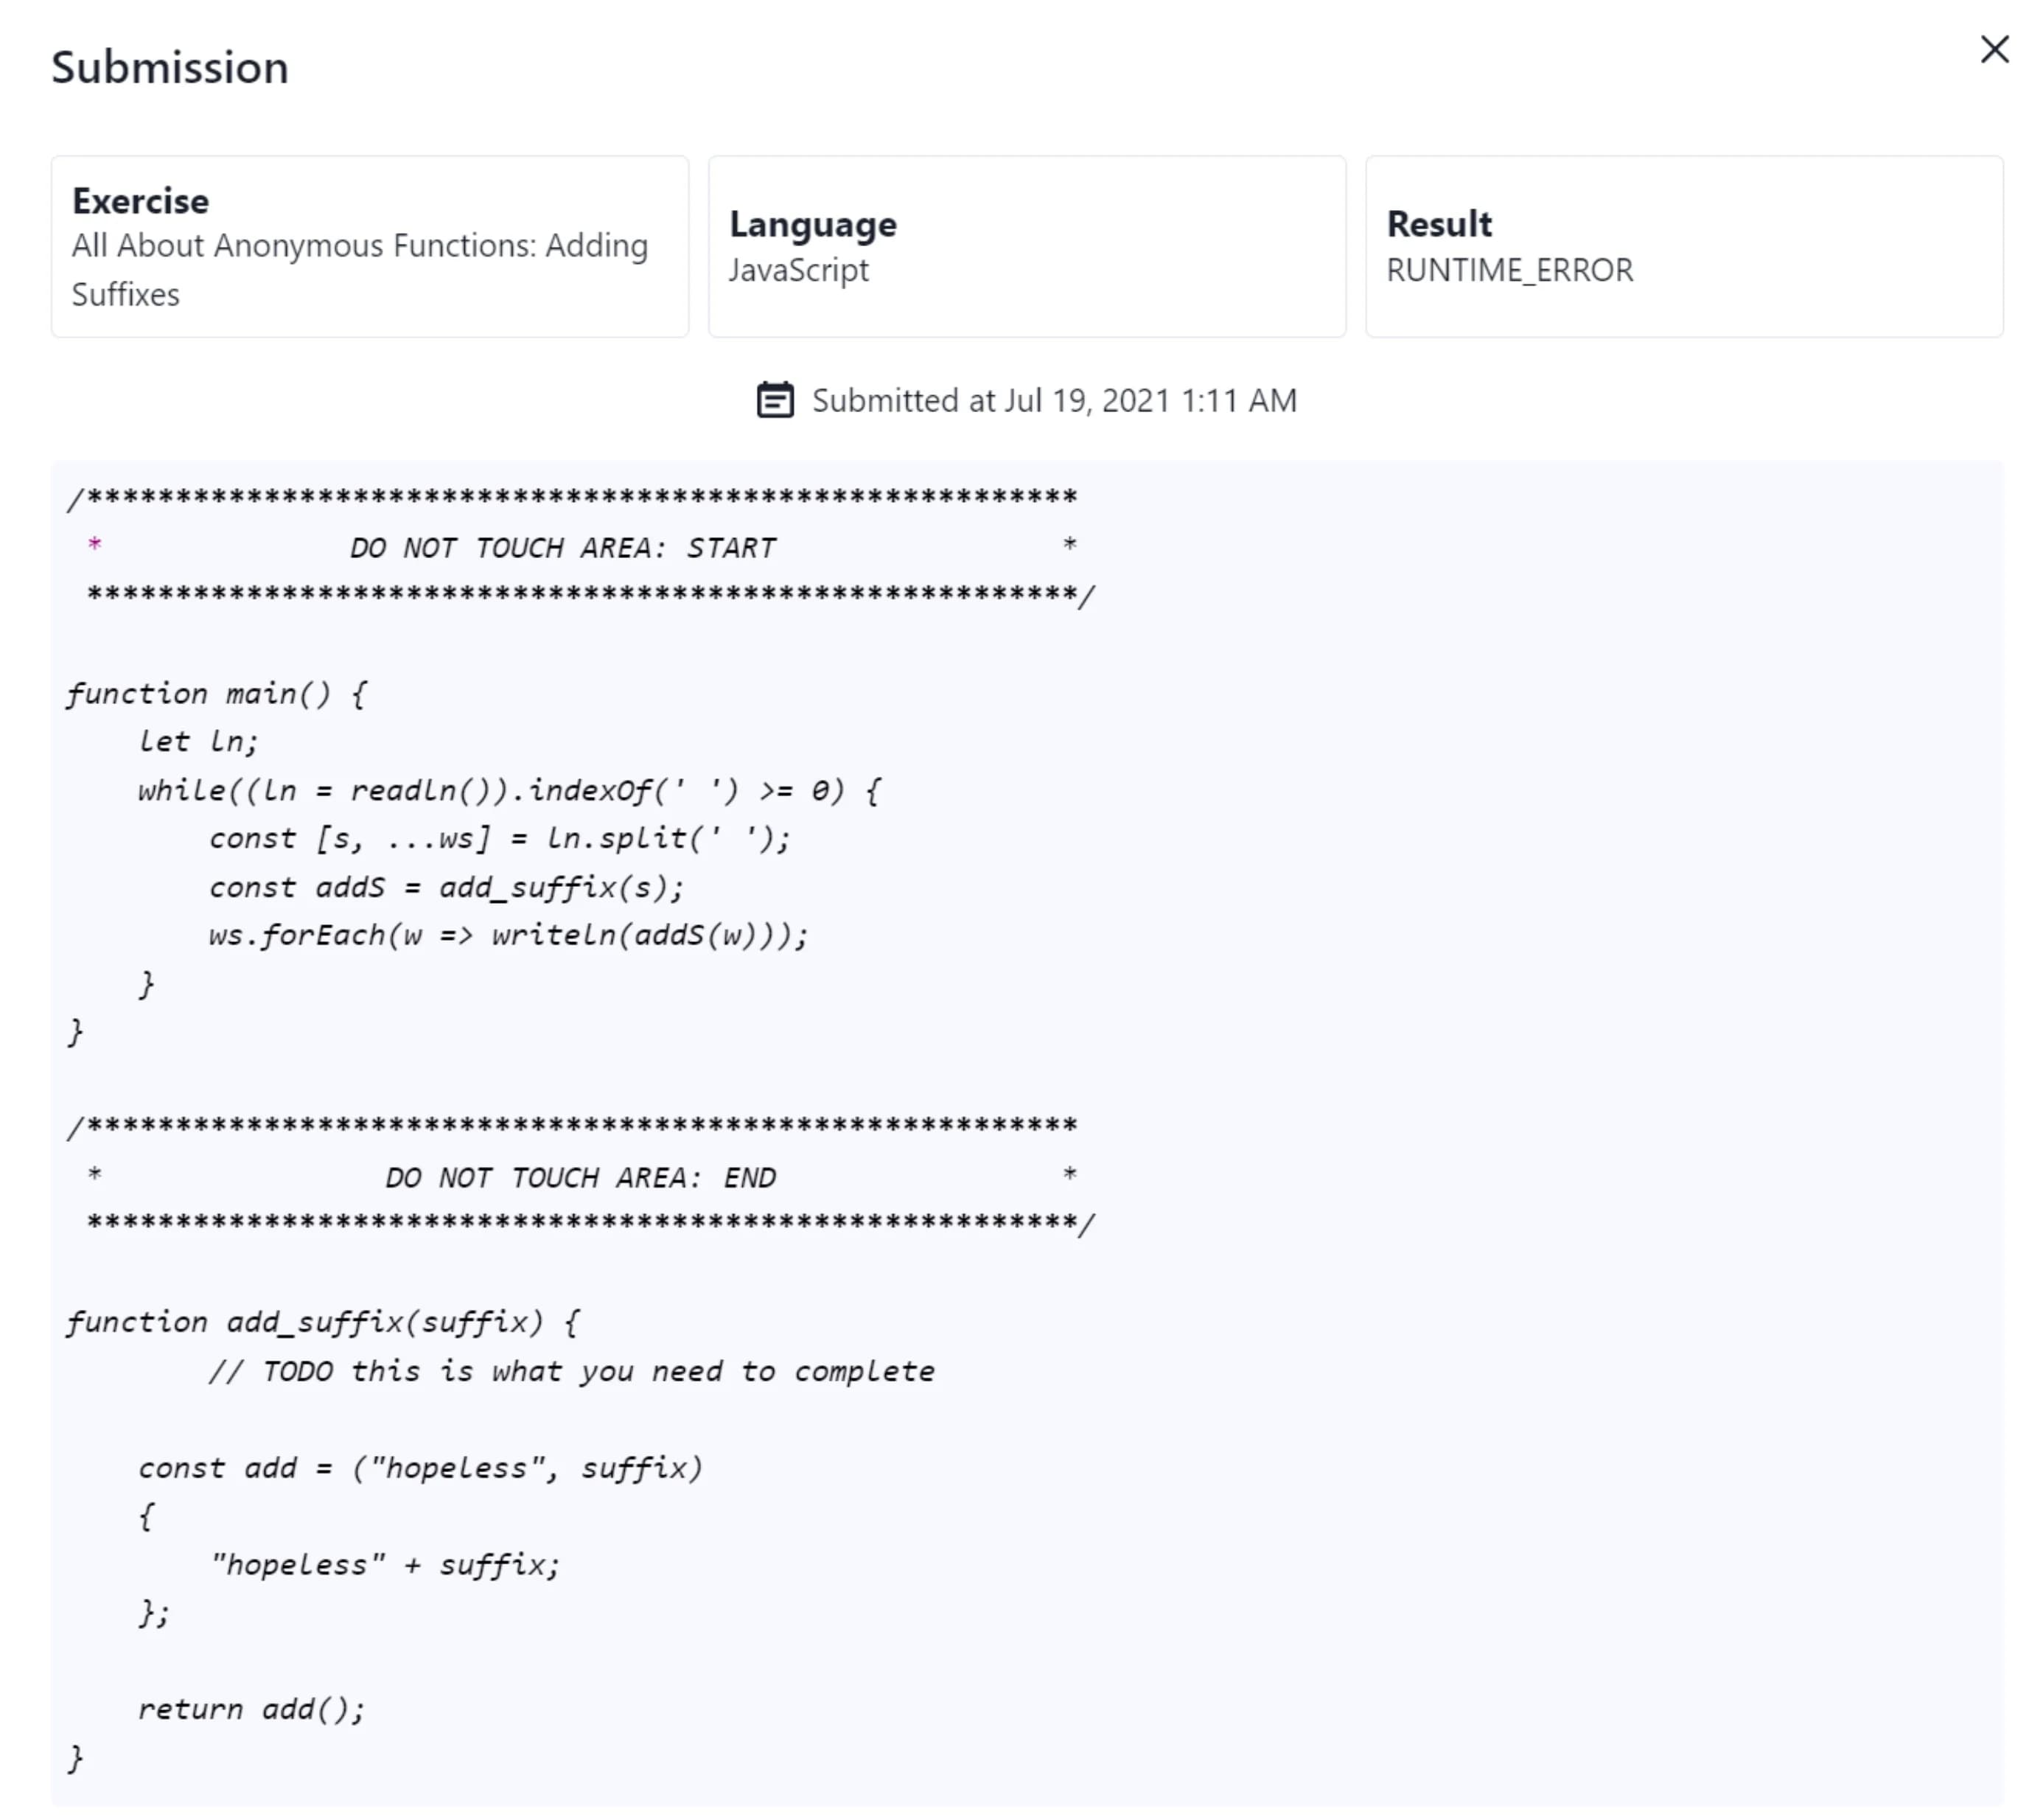The image size is (2029, 1820).
Task: Click the function add_suffix(suffix) declaration line
Action: [x=323, y=1322]
